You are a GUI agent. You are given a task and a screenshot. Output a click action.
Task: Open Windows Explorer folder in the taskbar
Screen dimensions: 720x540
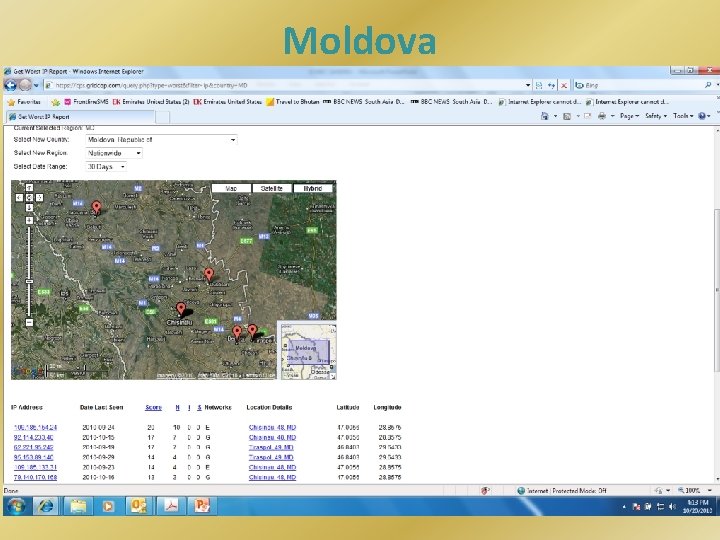[x=78, y=506]
